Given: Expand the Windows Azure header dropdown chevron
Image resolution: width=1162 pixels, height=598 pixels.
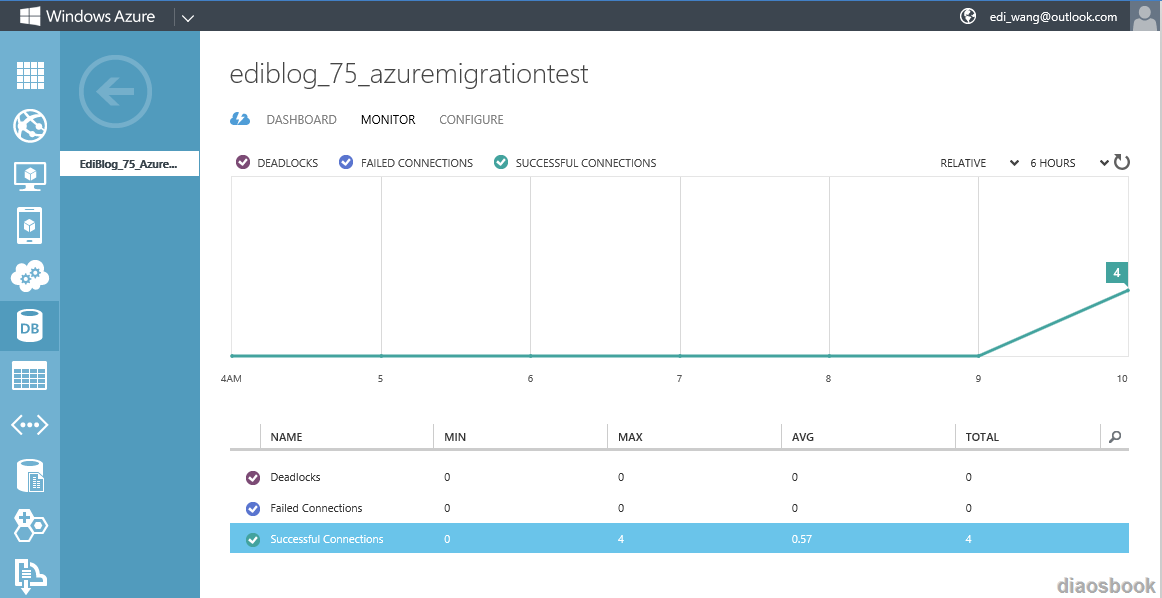Looking at the screenshot, I should point(187,17).
